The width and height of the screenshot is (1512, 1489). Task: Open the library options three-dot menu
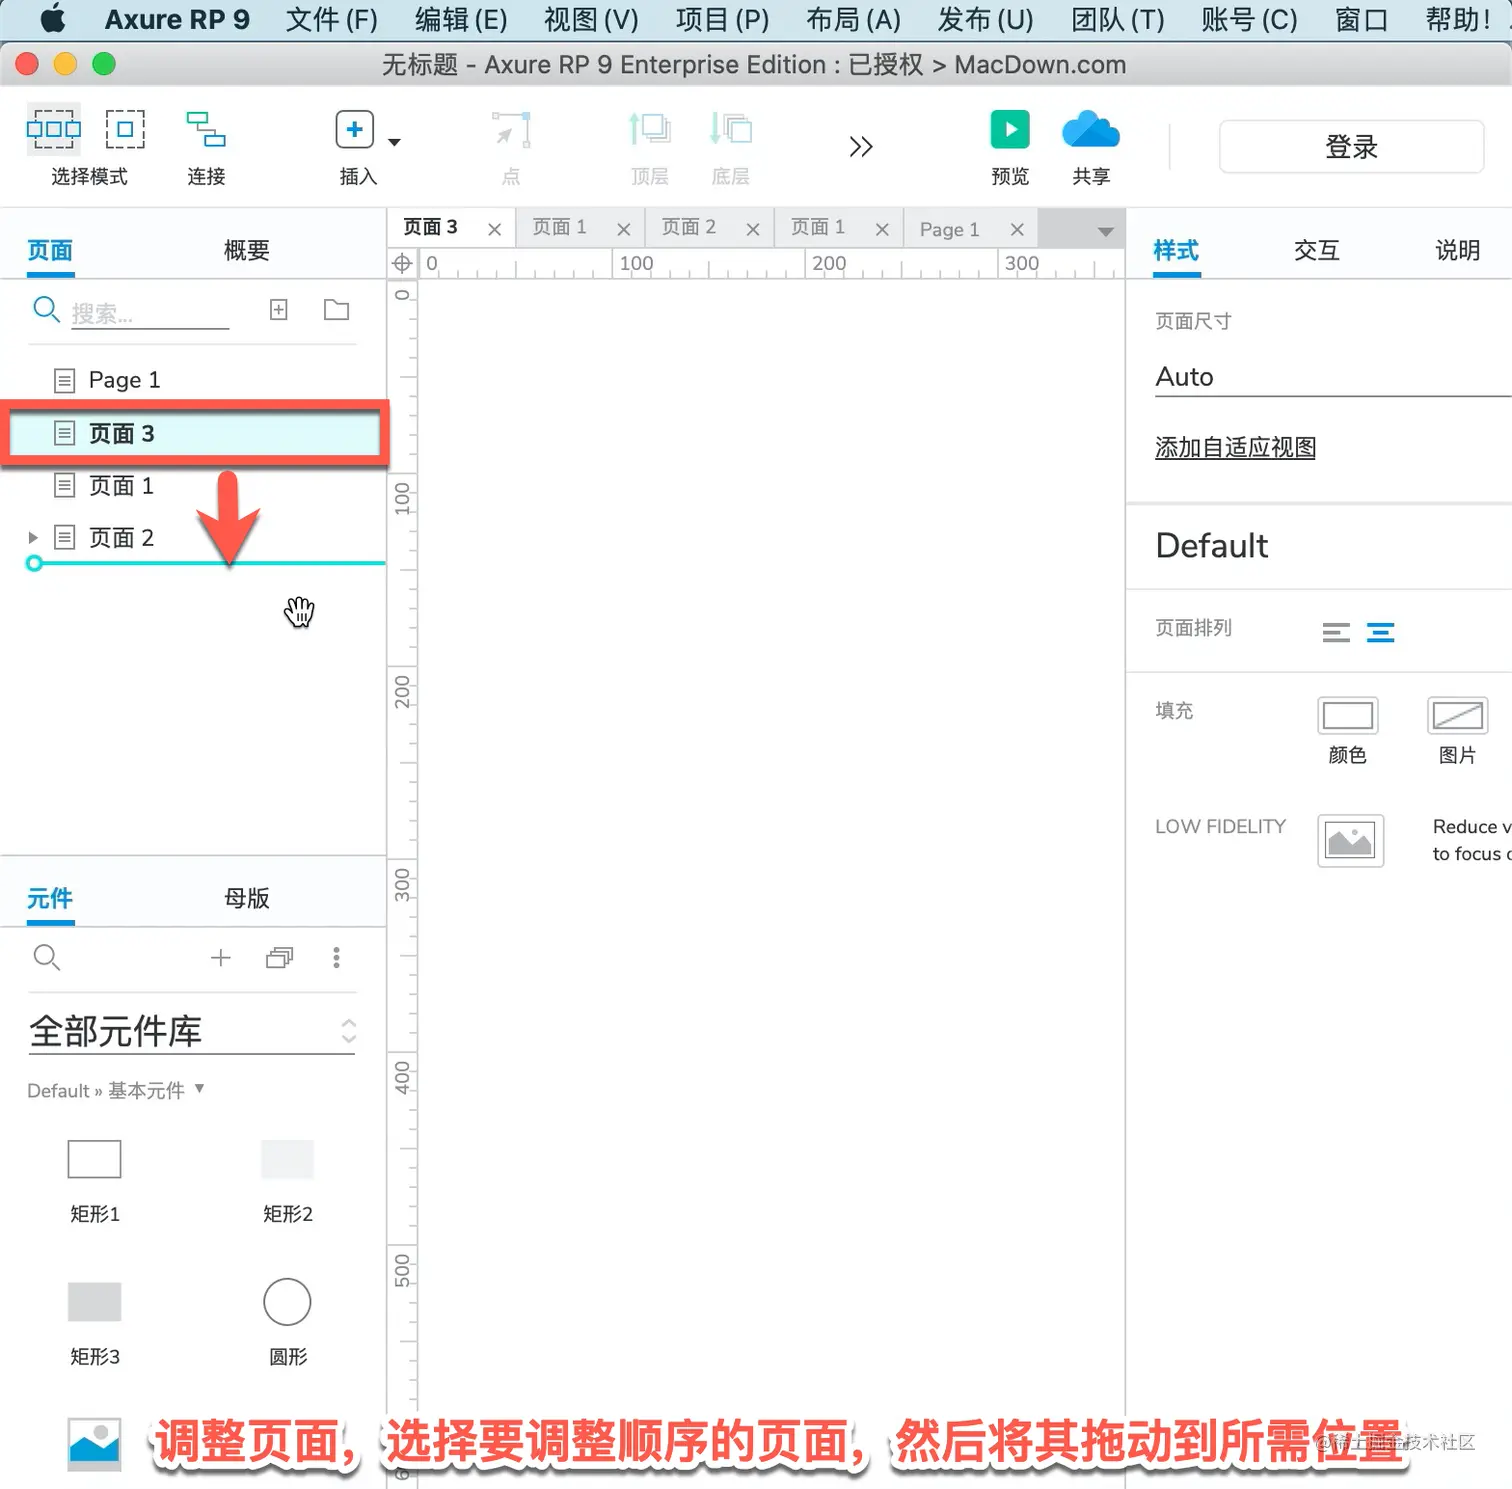pos(336,957)
